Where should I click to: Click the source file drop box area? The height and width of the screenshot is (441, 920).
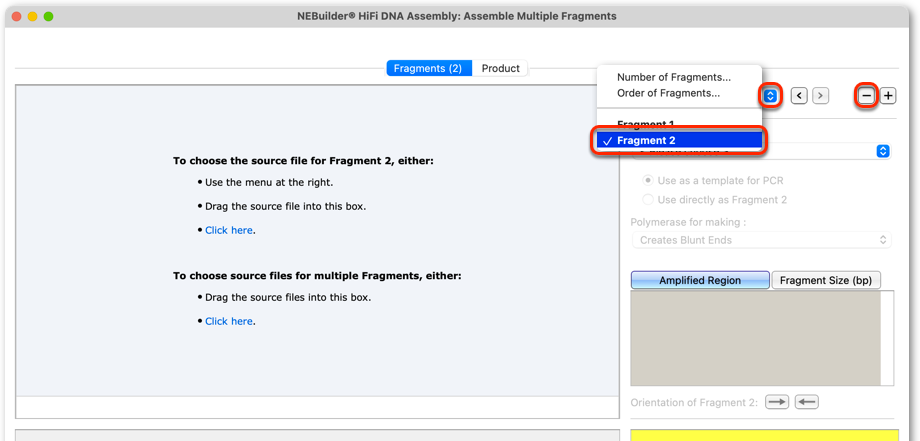click(317, 241)
